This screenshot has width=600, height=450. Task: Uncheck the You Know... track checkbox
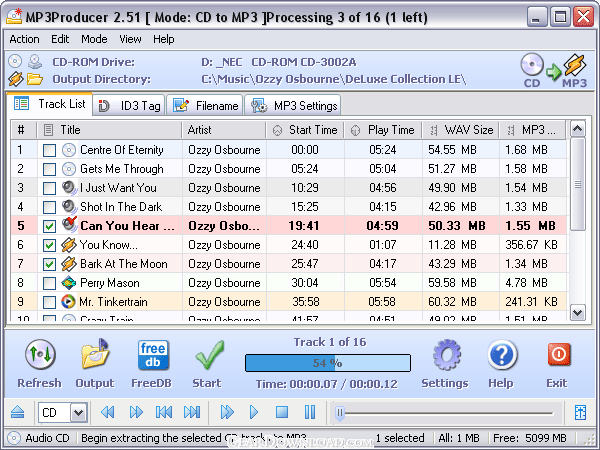[49, 245]
